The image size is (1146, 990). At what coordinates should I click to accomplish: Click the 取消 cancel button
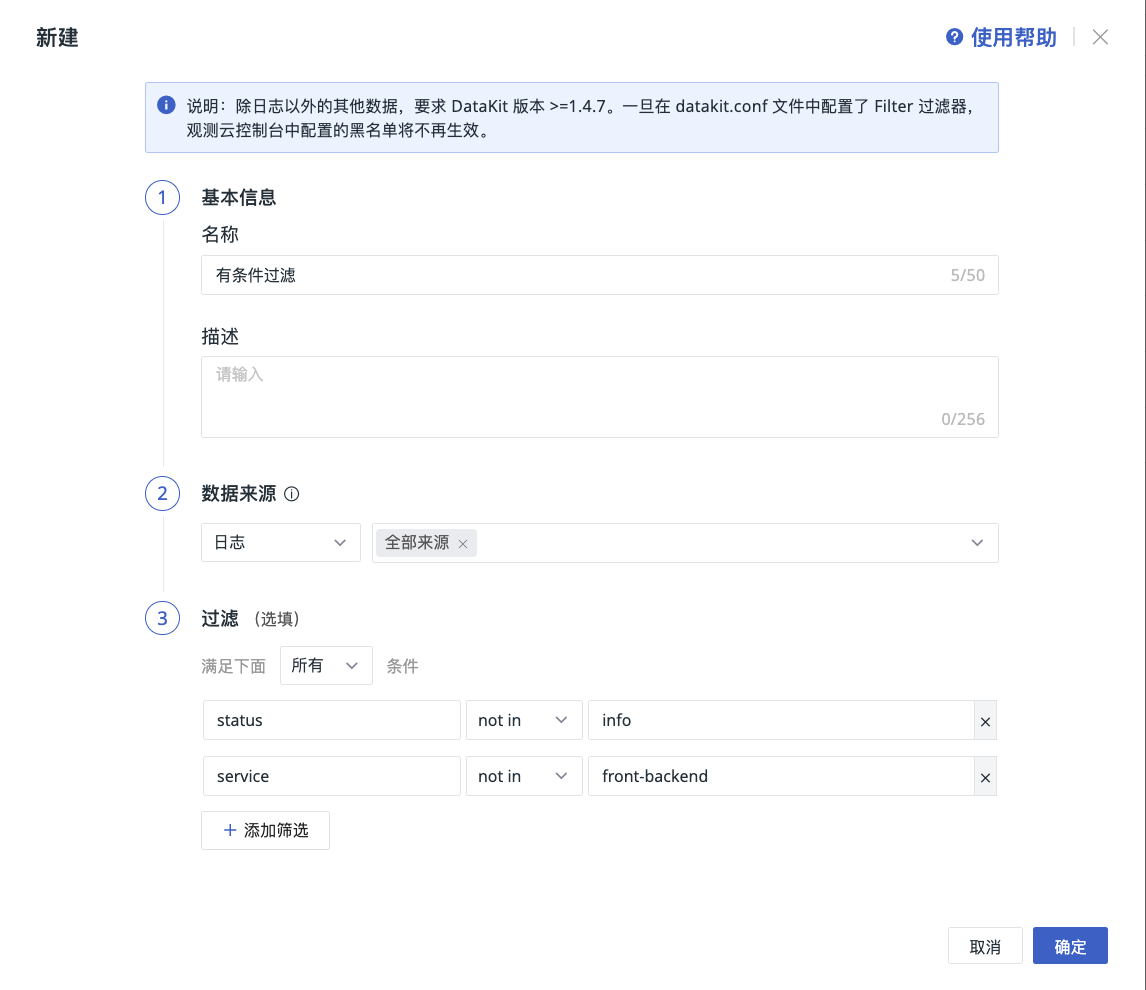tap(985, 946)
